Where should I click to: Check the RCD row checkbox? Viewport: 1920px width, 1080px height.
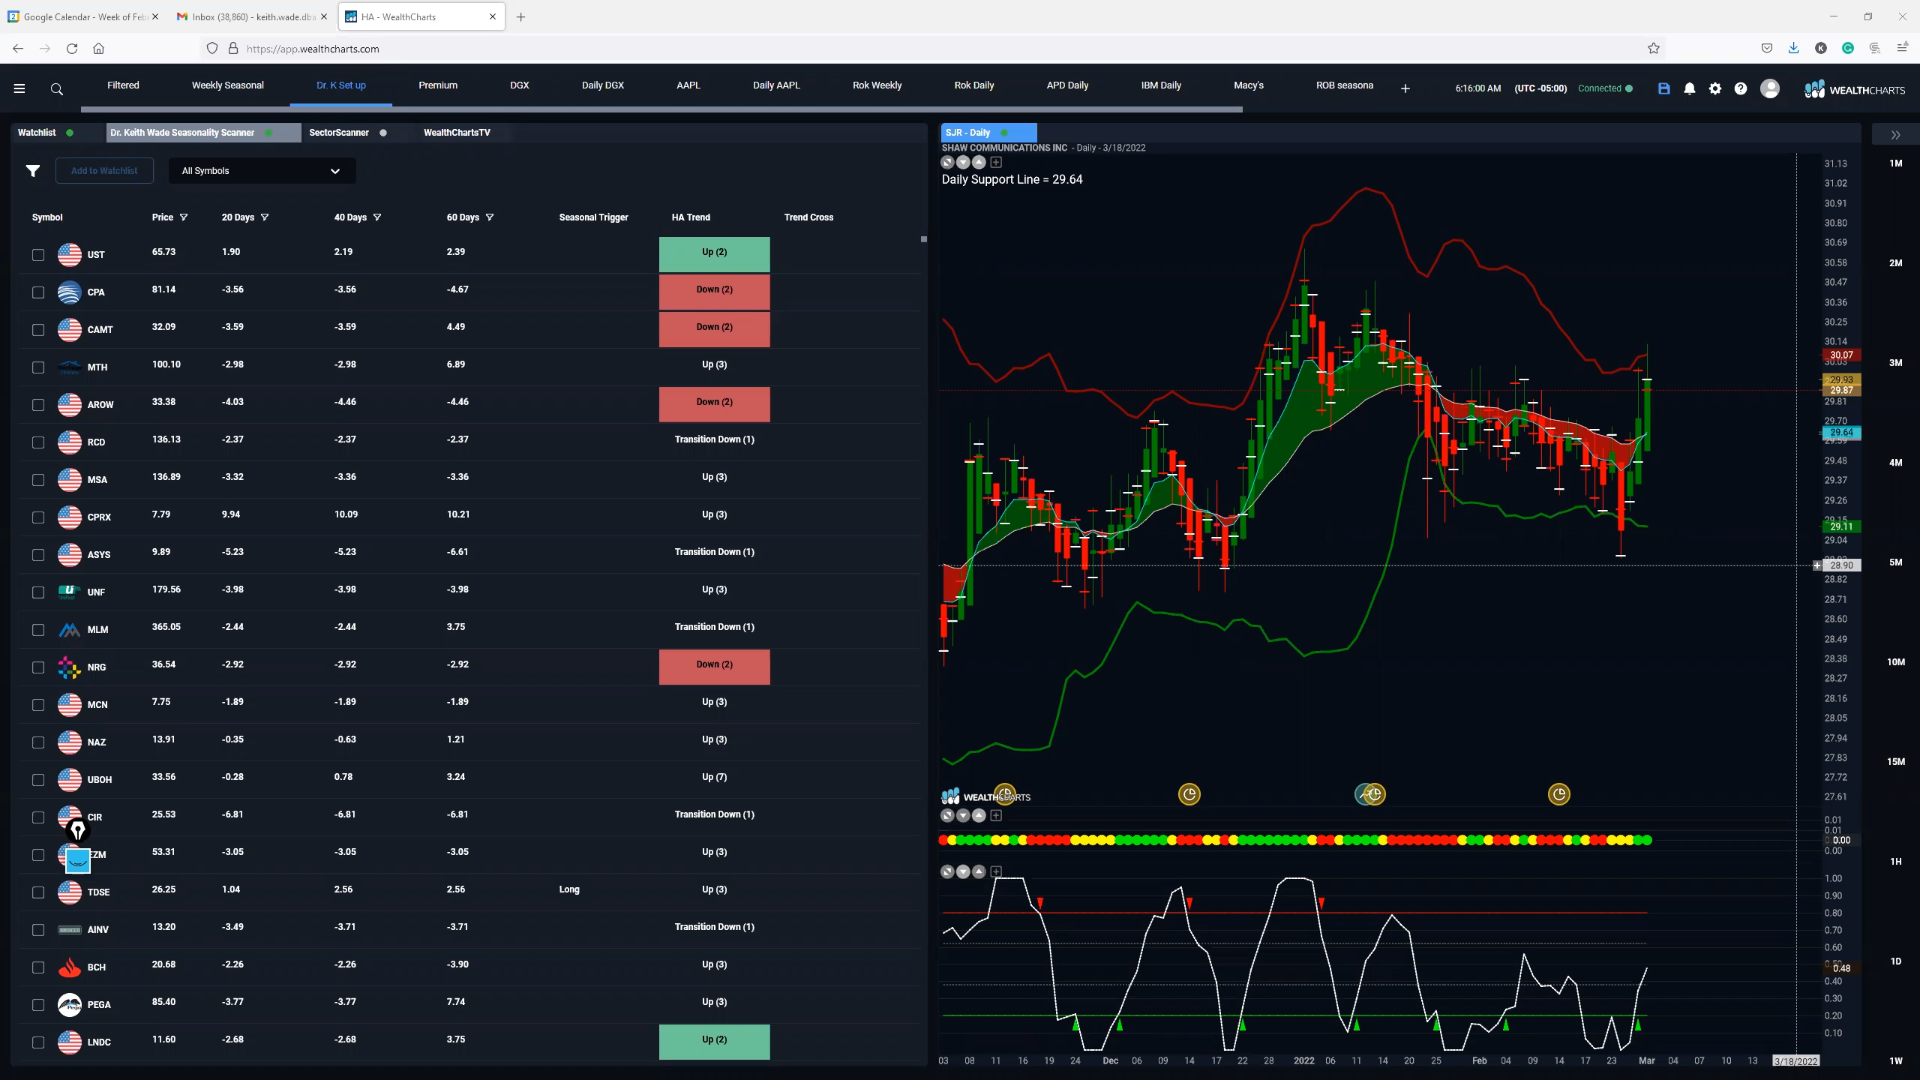[38, 442]
